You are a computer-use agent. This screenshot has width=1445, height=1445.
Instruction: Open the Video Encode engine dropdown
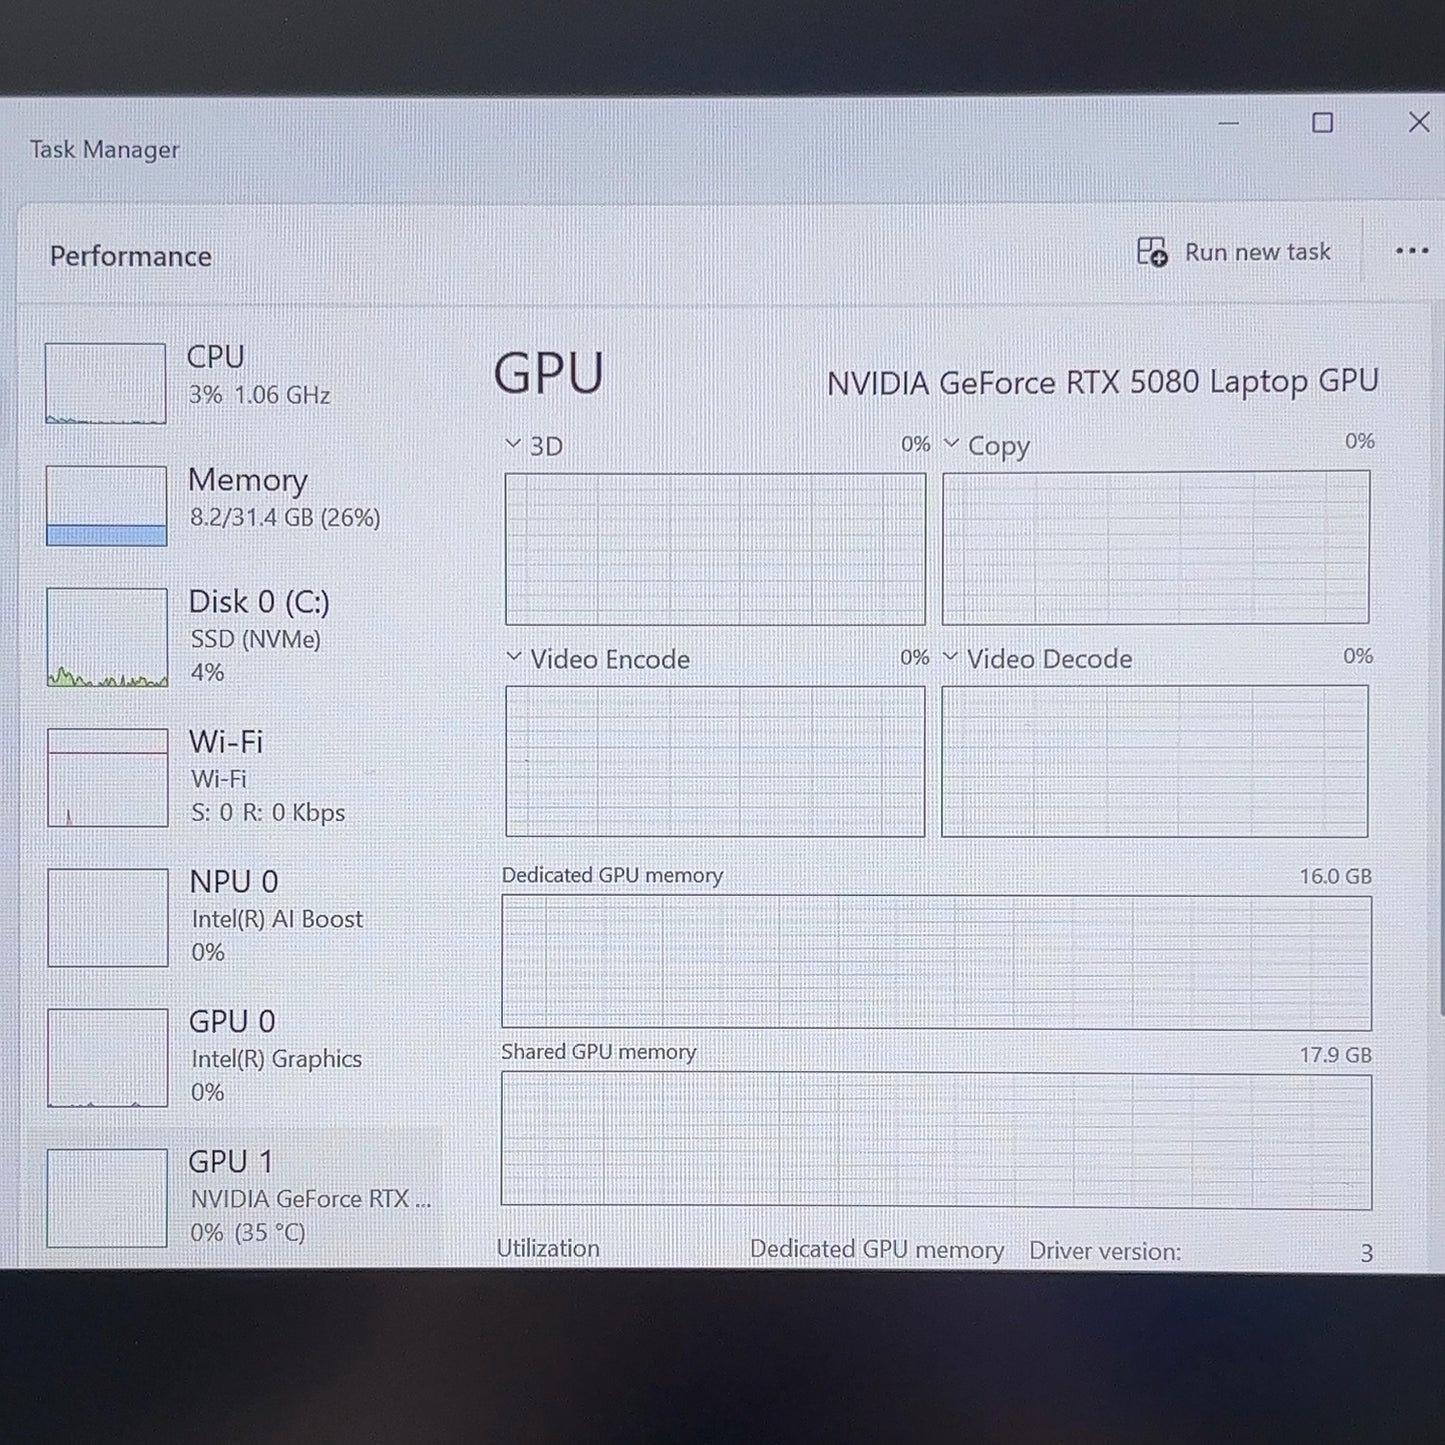tap(514, 656)
